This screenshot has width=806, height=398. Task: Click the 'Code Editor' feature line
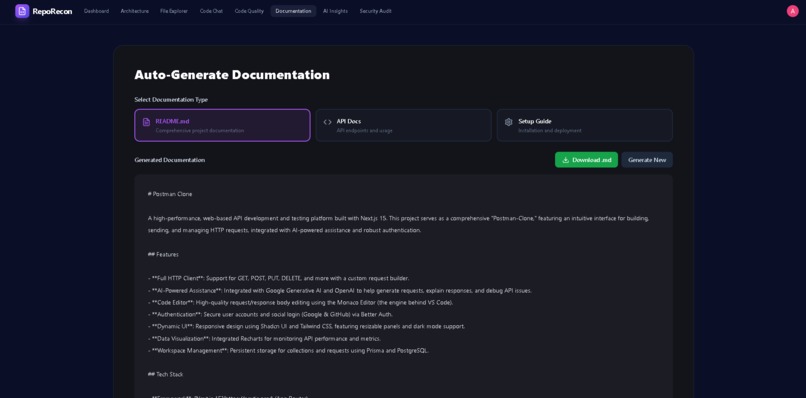pos(300,302)
